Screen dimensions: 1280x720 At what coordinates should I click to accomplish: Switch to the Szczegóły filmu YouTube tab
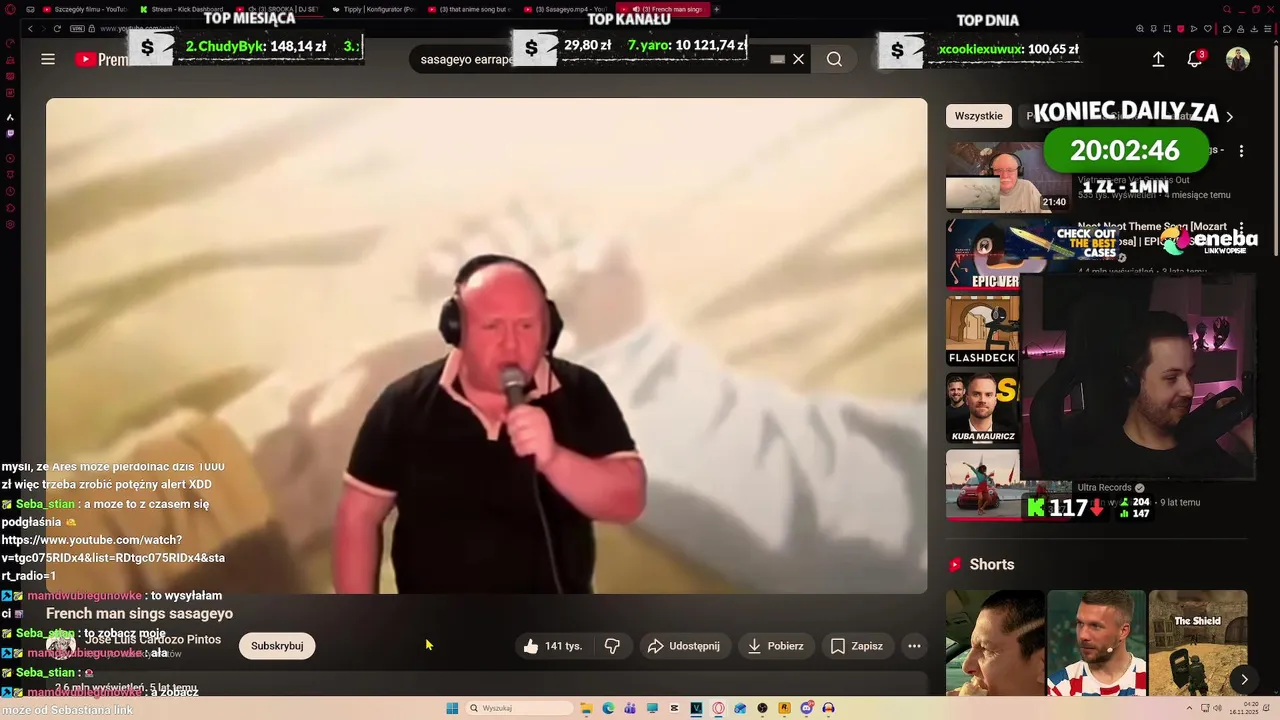(85, 9)
